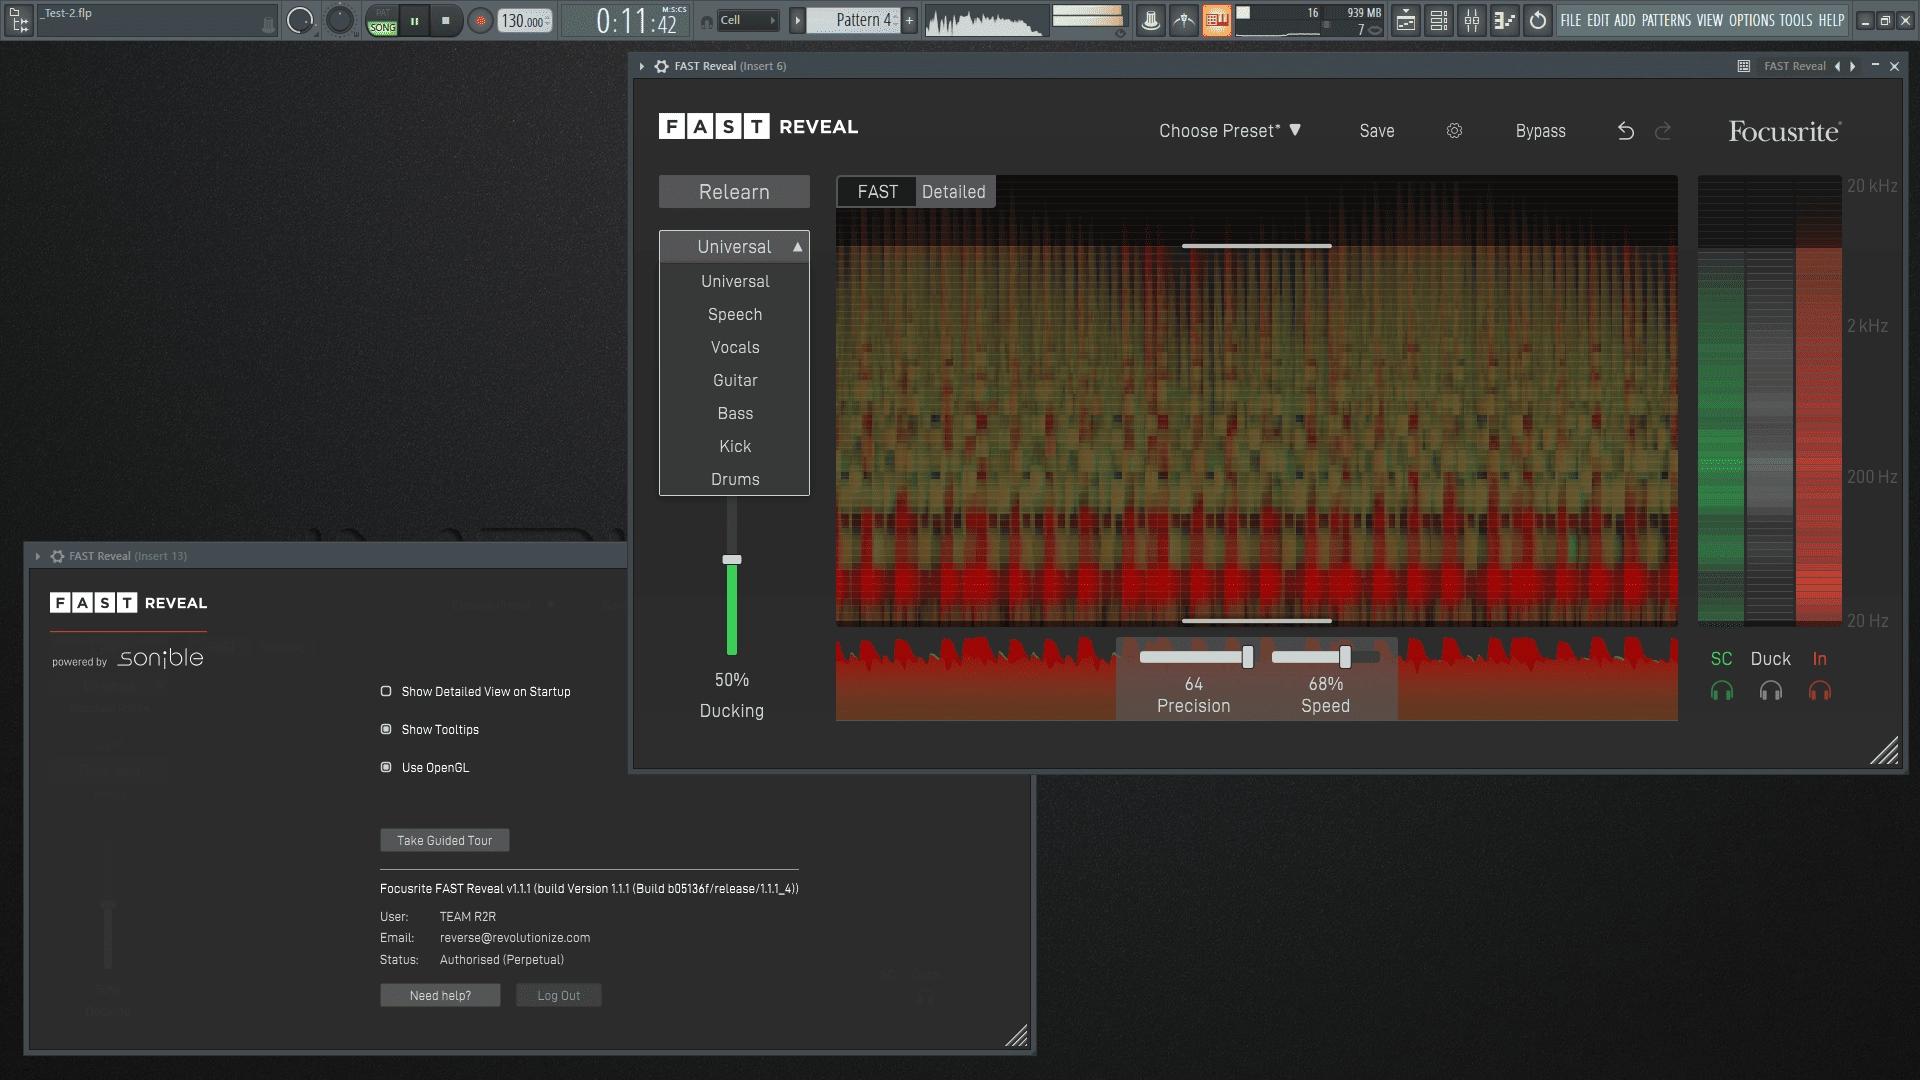The height and width of the screenshot is (1080, 1920).
Task: Enable Show Detailed View on Startup
Action: [x=386, y=691]
